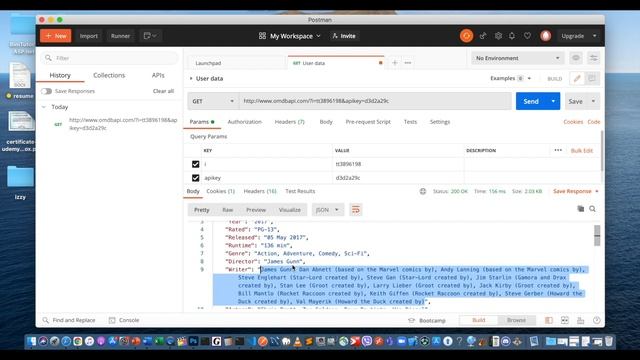This screenshot has height=360, width=640.
Task: Open keyboard shortcuts icon in bottom bar
Action: [580, 320]
